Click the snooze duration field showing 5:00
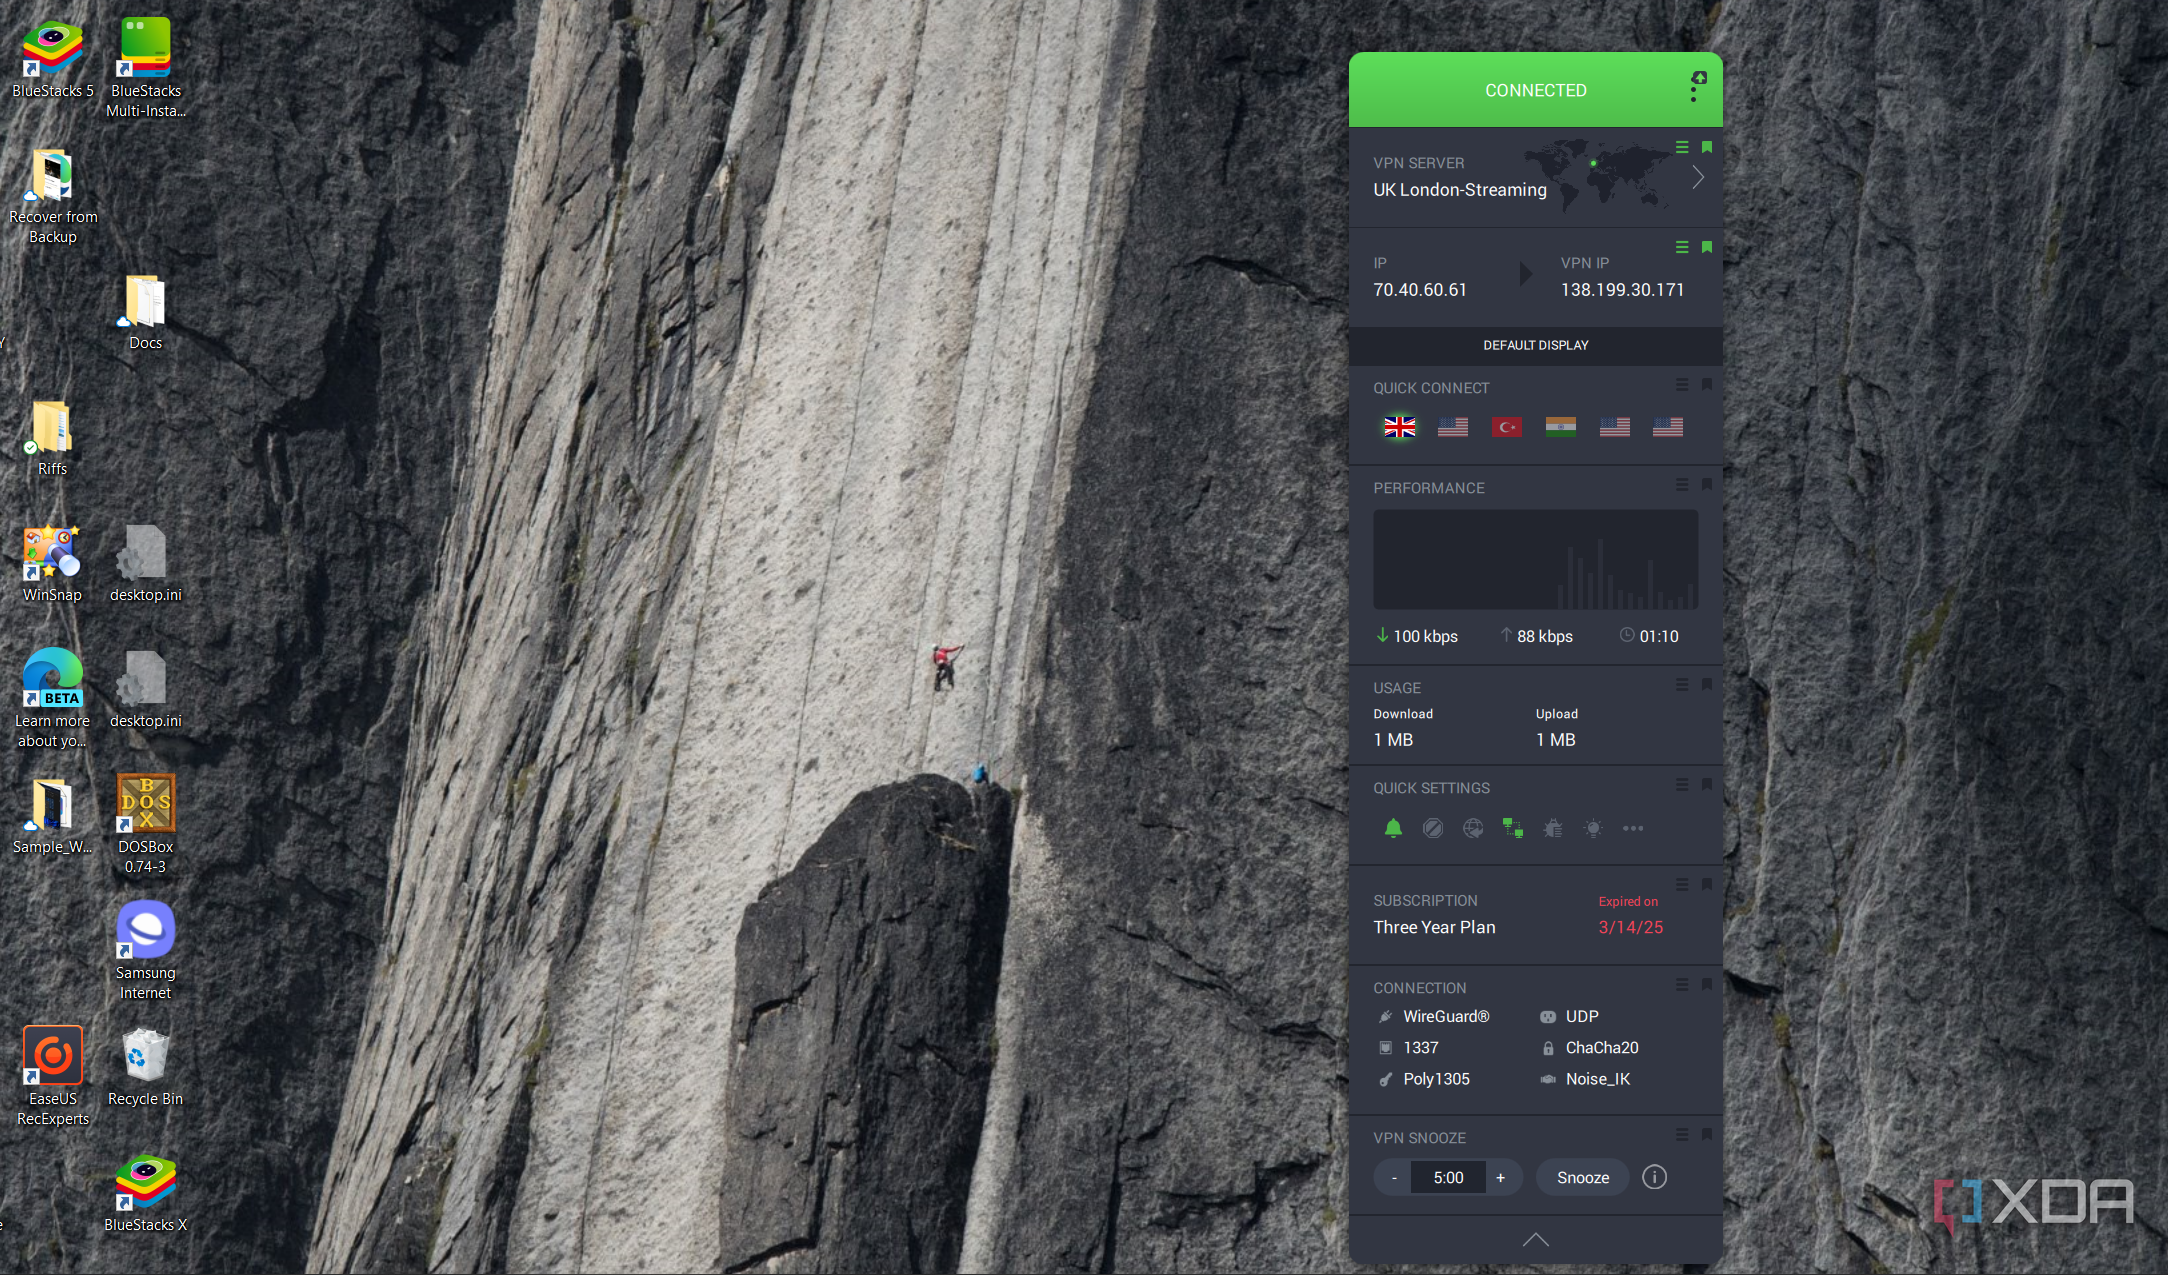 tap(1448, 1178)
